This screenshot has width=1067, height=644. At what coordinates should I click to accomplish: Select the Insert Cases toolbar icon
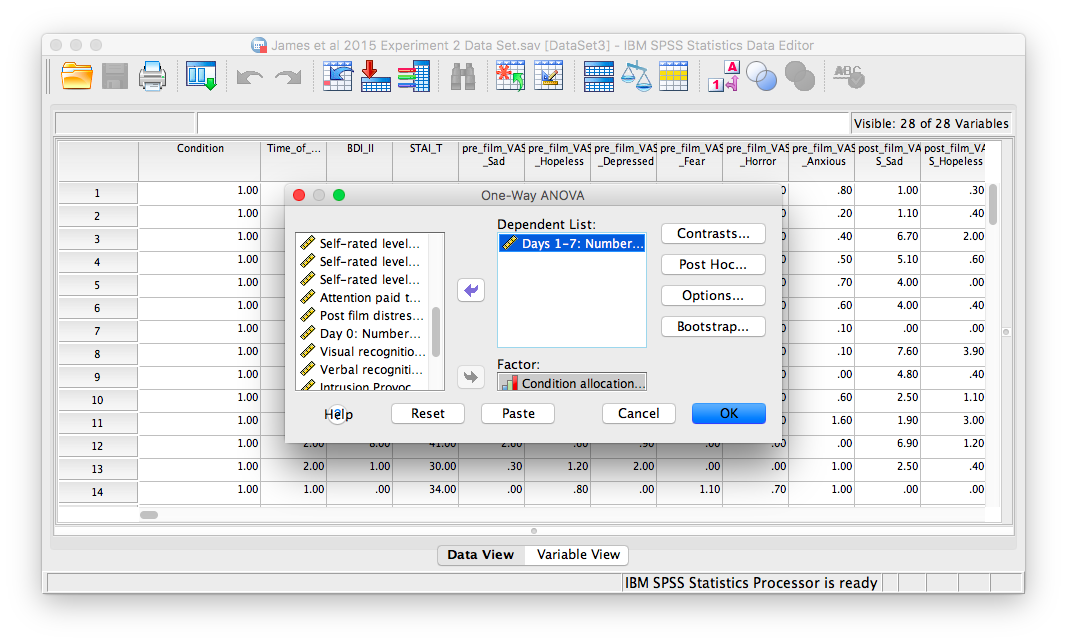(510, 76)
